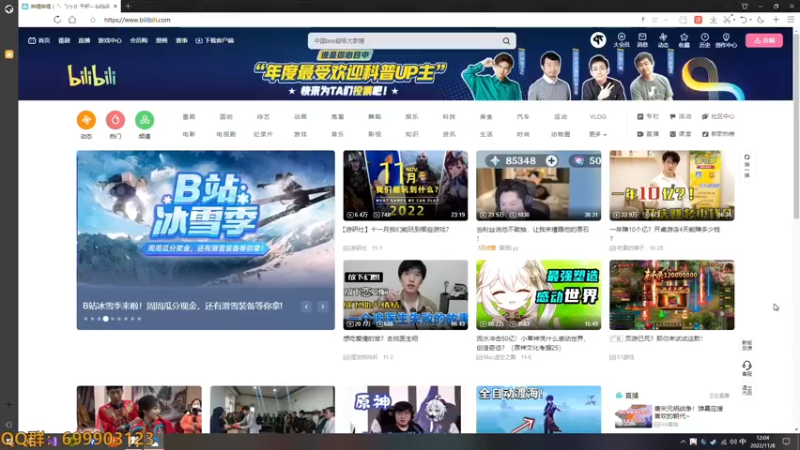Click the 中 input method indicator in taskbar
The image size is (800, 450).
742,441
